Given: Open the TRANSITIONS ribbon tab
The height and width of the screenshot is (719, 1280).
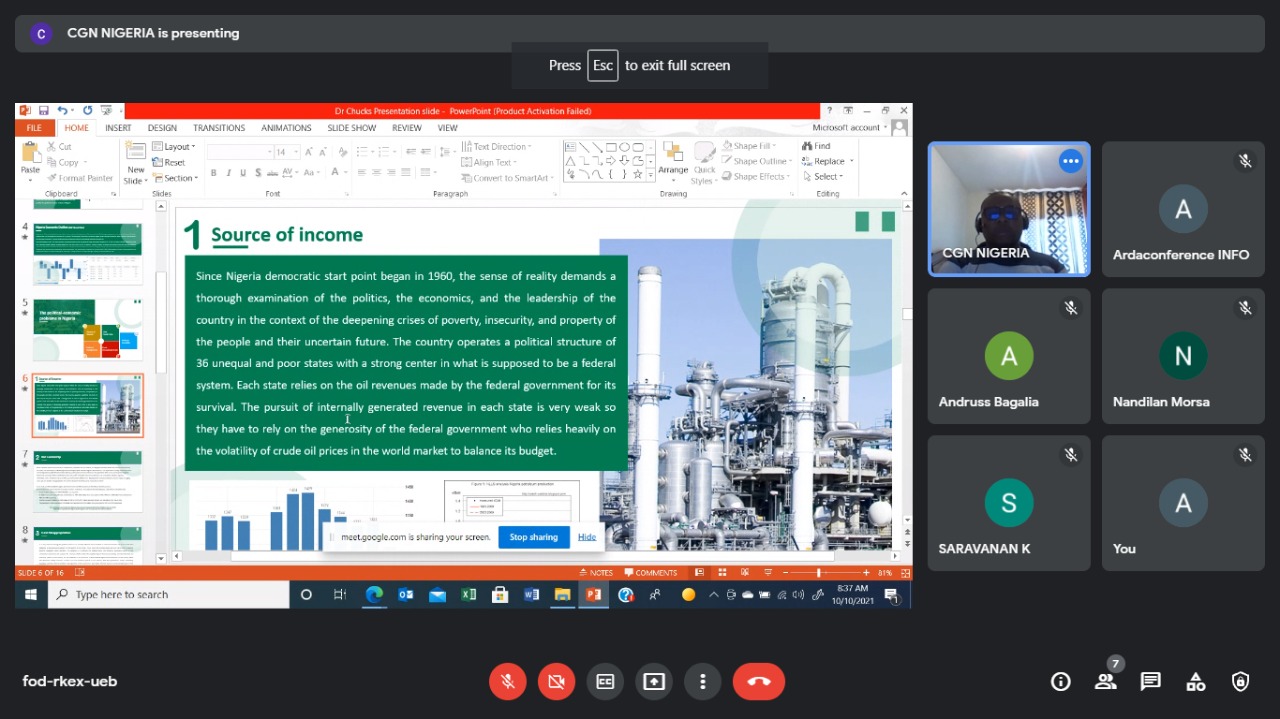Looking at the screenshot, I should (x=219, y=128).
